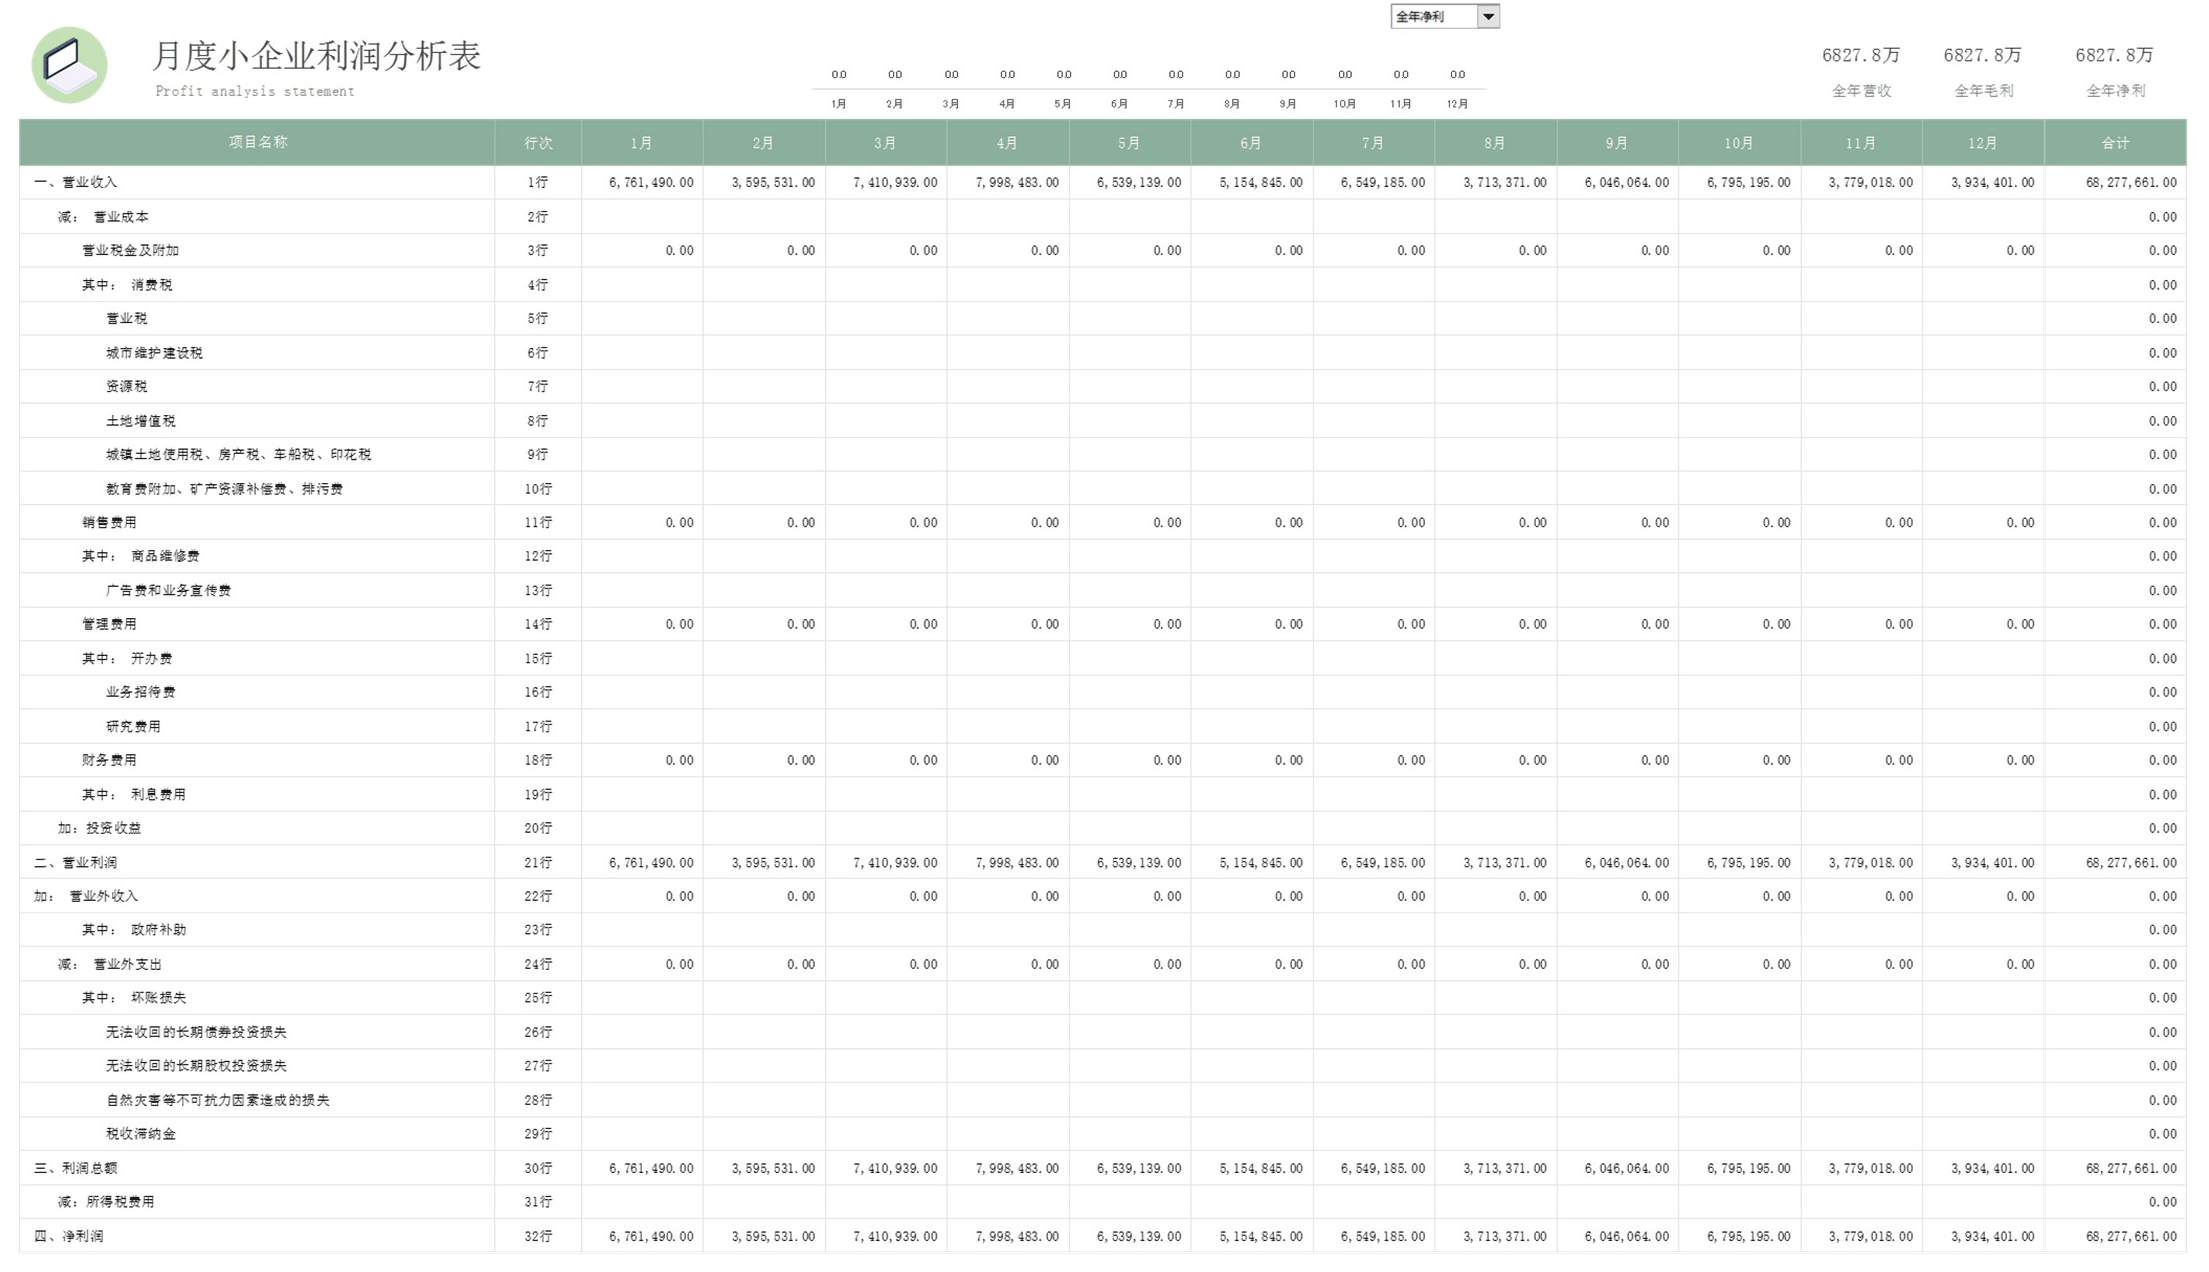
Task: Click the 二、营业利润 row label
Action: (76, 862)
